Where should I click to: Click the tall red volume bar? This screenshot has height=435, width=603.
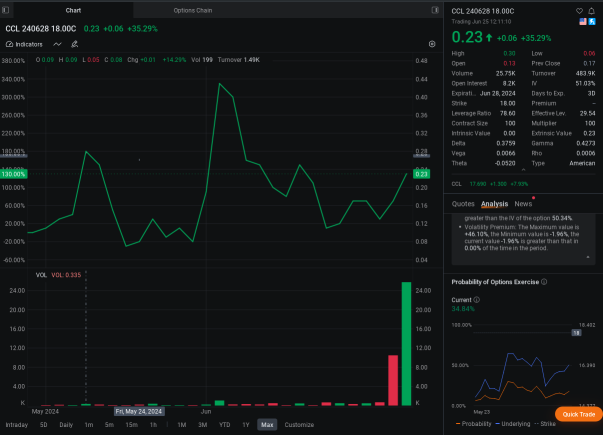coord(393,380)
